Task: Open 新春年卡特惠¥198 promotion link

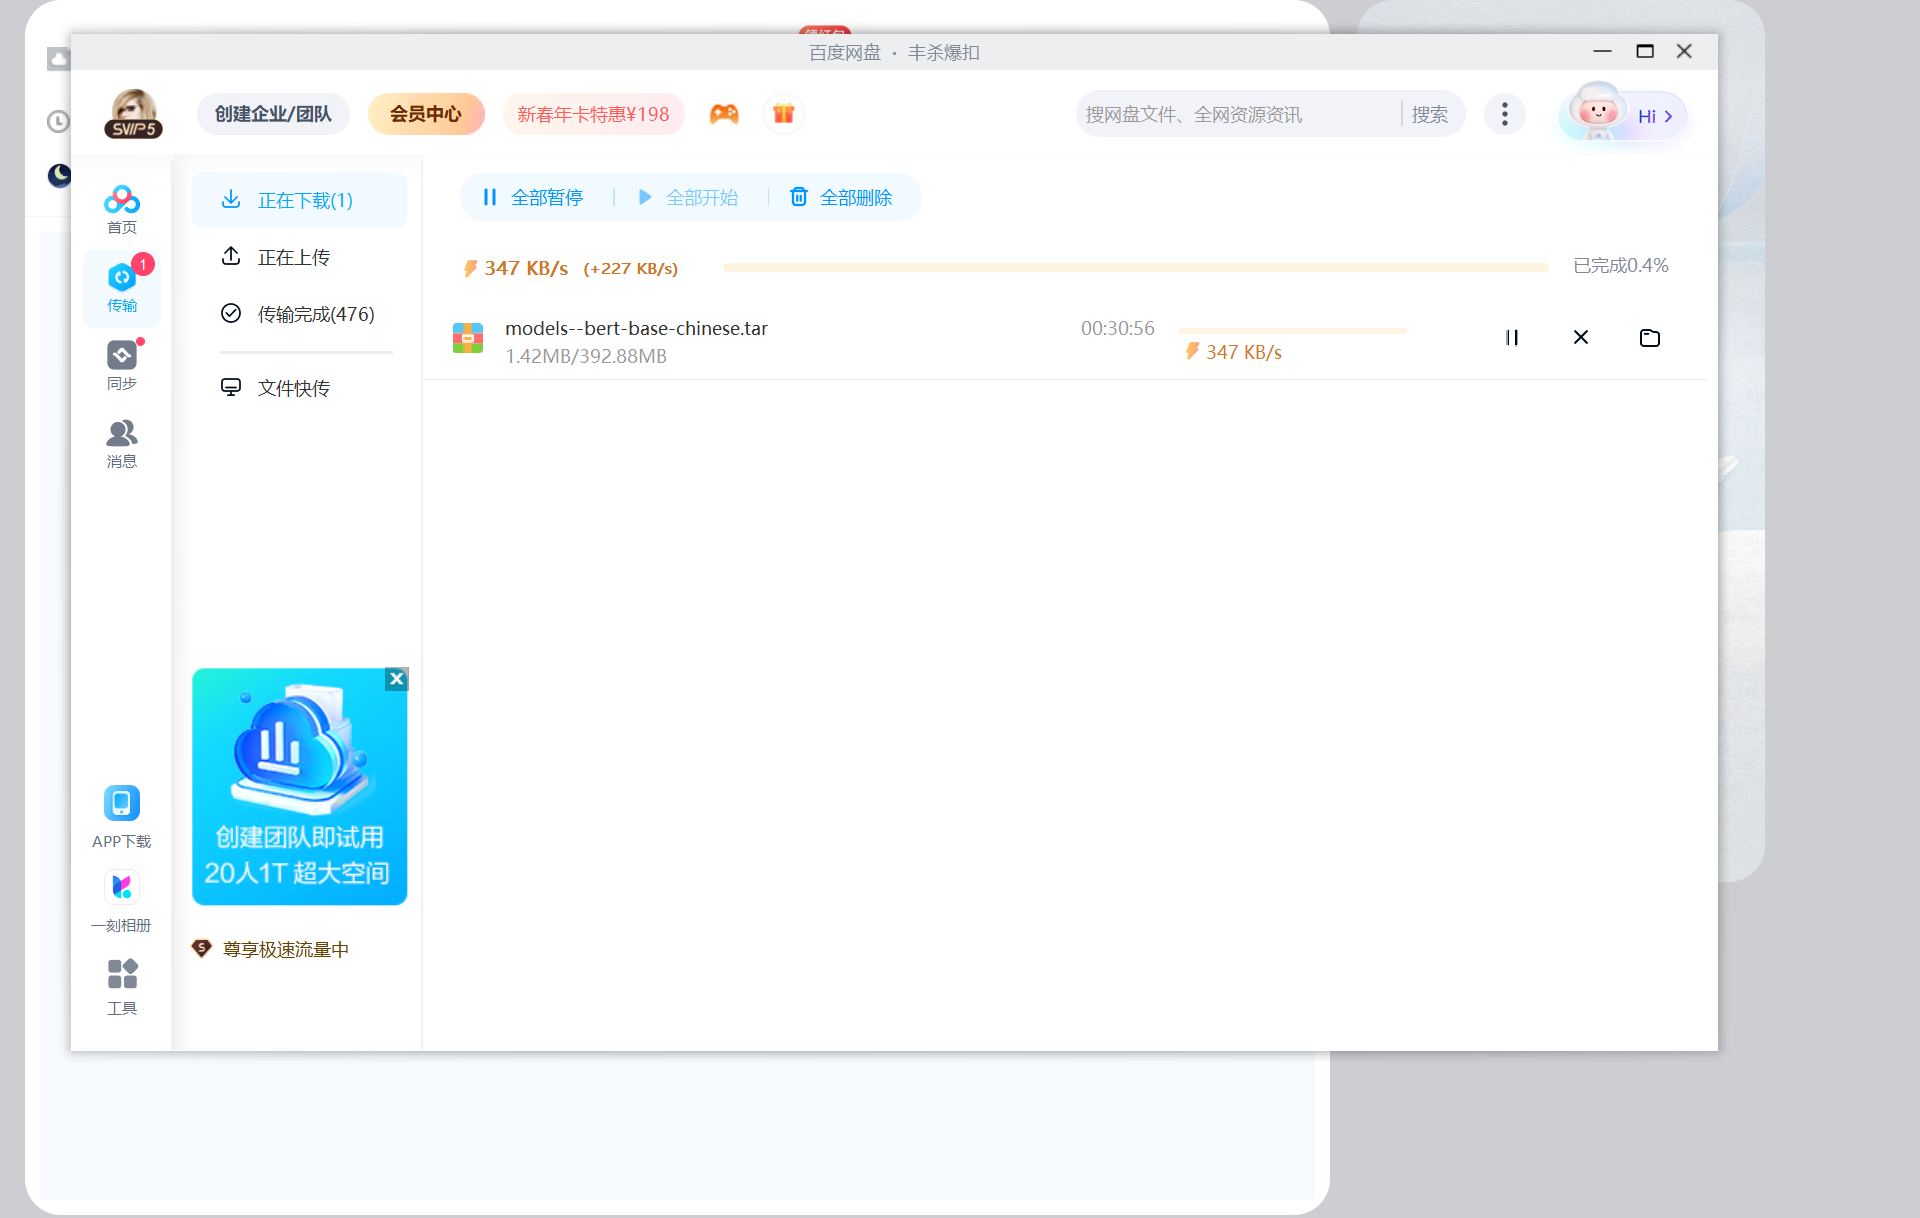Action: click(x=593, y=113)
